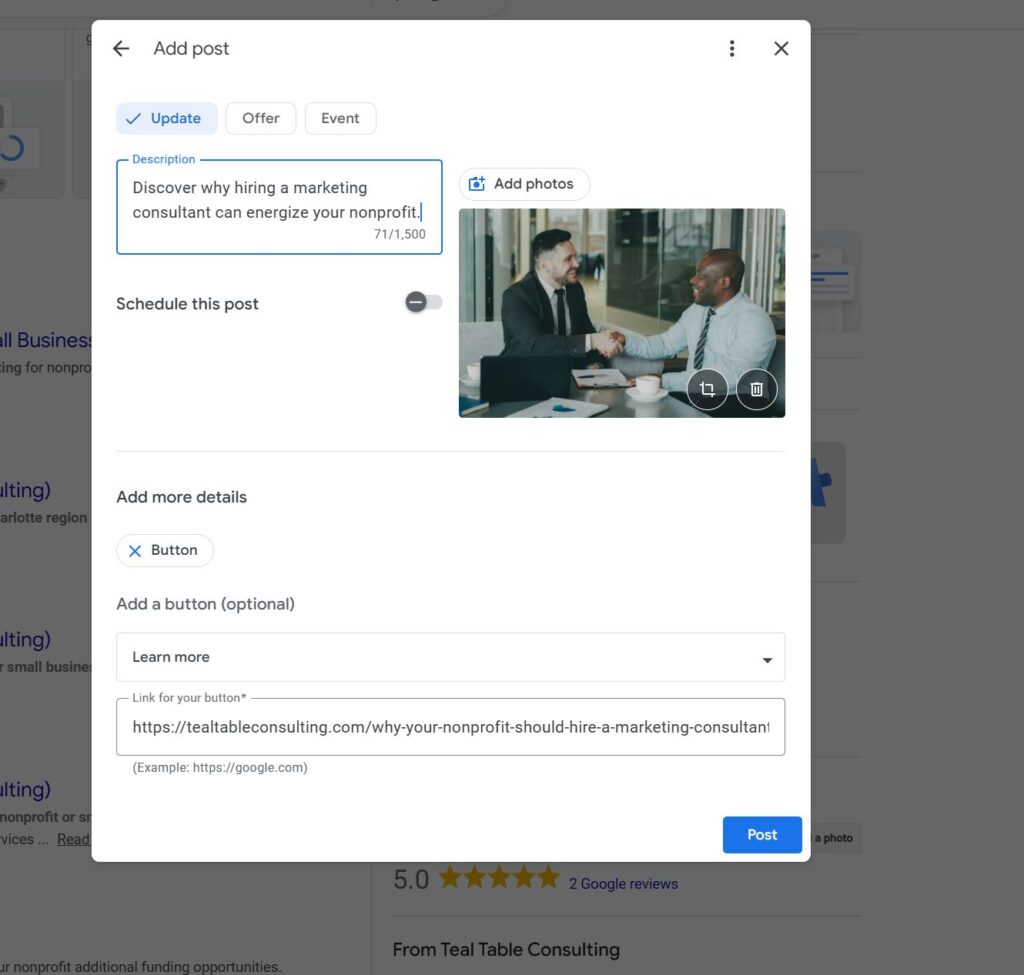The width and height of the screenshot is (1024, 975).
Task: Crop the uploaded handshake photo
Action: 707,389
